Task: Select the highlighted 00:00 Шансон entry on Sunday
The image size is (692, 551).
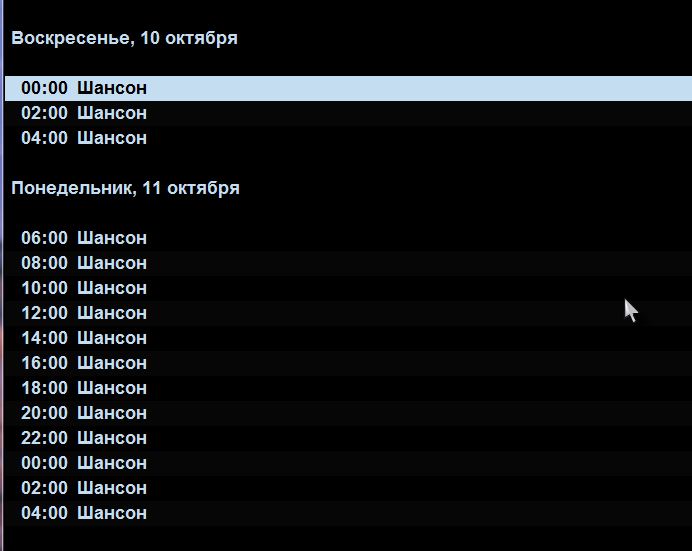Action: pyautogui.click(x=348, y=88)
